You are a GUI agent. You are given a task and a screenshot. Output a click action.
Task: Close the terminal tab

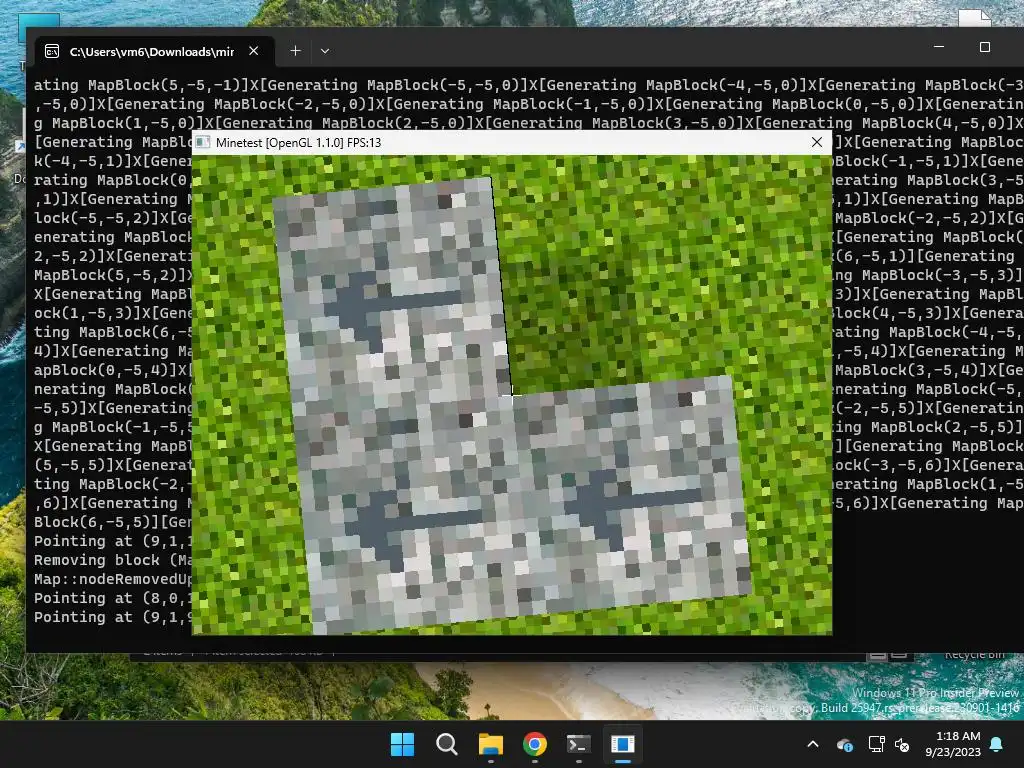click(x=254, y=51)
